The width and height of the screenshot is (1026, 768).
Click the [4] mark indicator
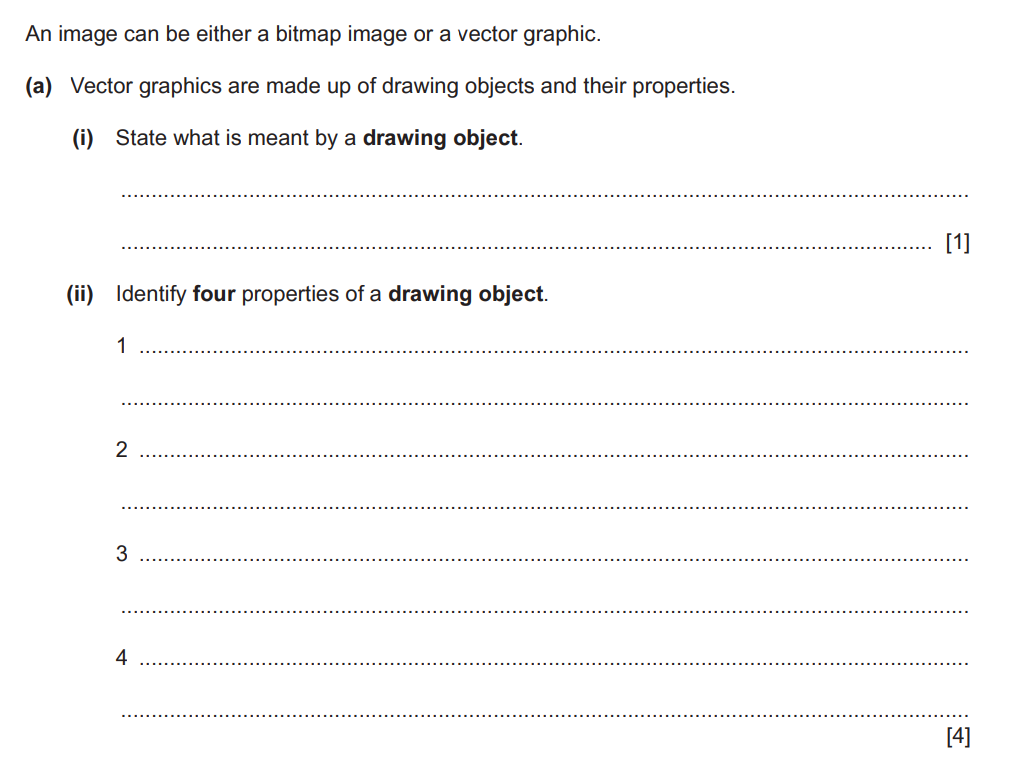957,737
